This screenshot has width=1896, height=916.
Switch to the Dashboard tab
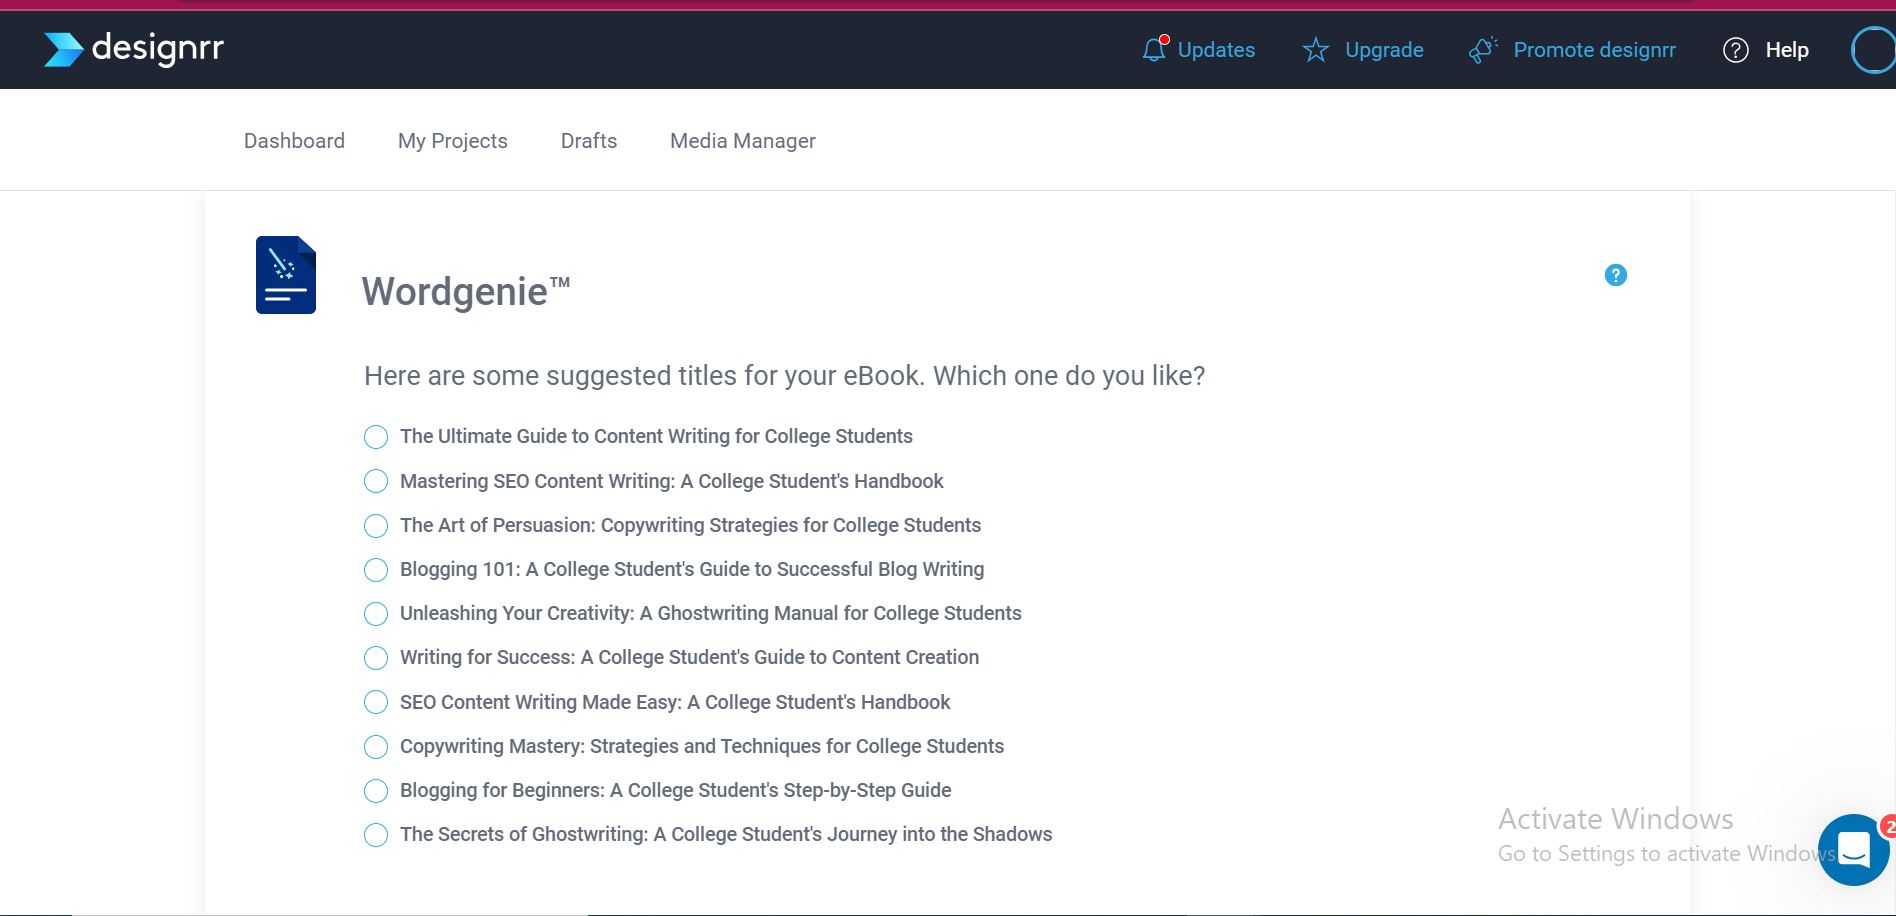pyautogui.click(x=294, y=140)
